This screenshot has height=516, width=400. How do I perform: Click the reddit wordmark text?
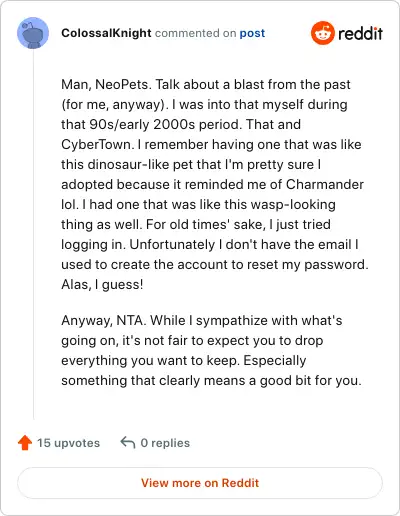360,34
